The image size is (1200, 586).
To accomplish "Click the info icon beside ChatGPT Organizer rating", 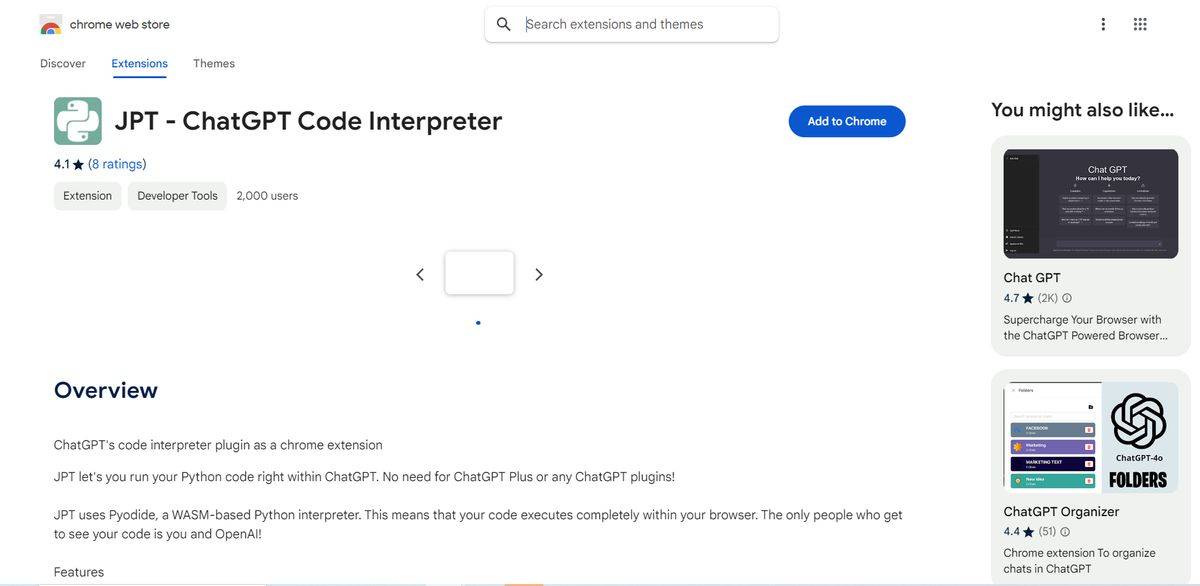I will (1065, 532).
